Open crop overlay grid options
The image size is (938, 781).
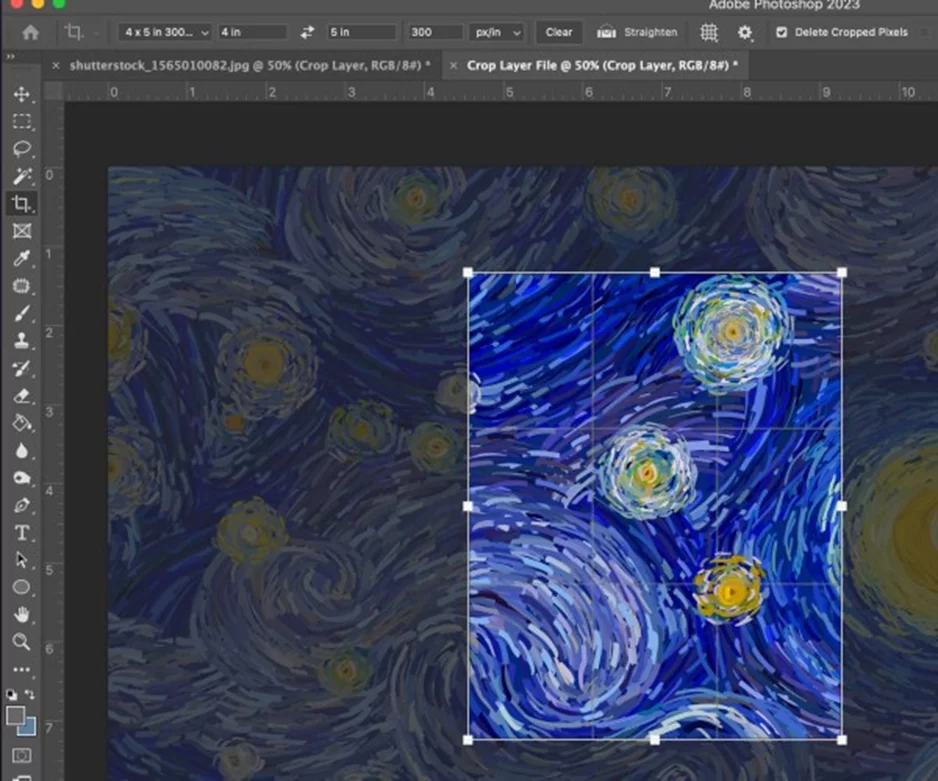coord(709,32)
